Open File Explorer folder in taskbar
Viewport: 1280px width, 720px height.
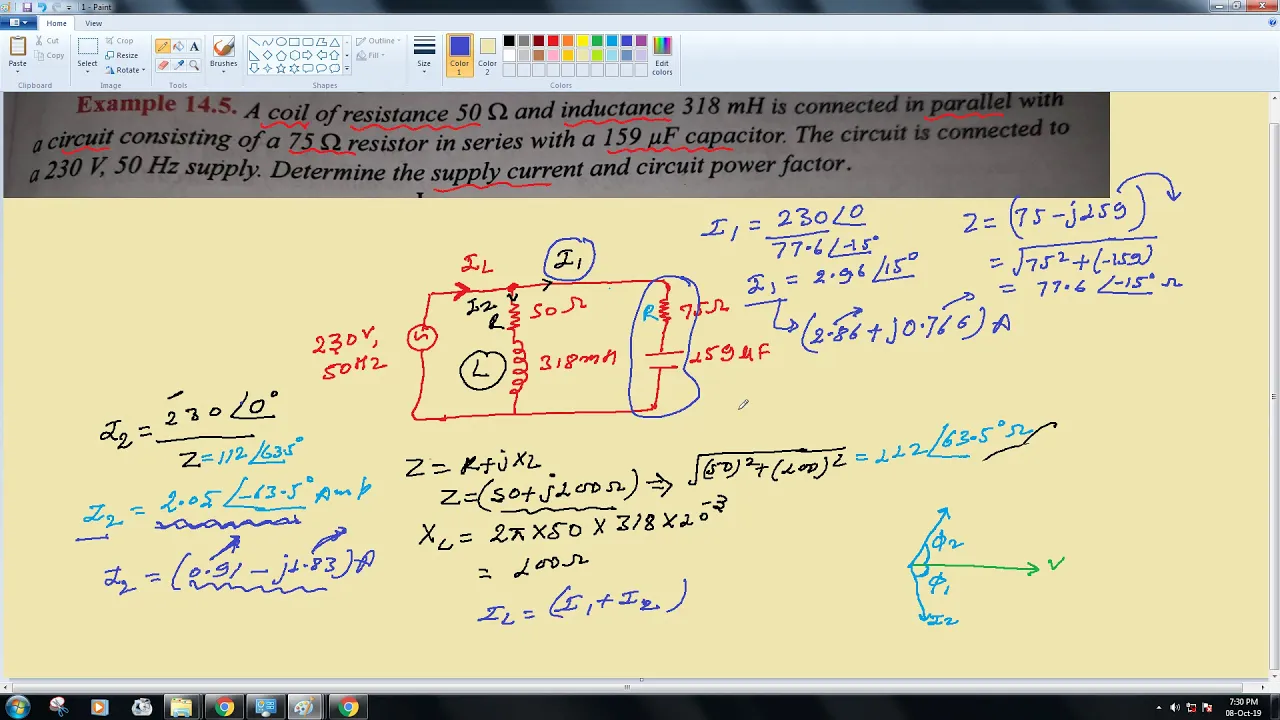point(181,707)
